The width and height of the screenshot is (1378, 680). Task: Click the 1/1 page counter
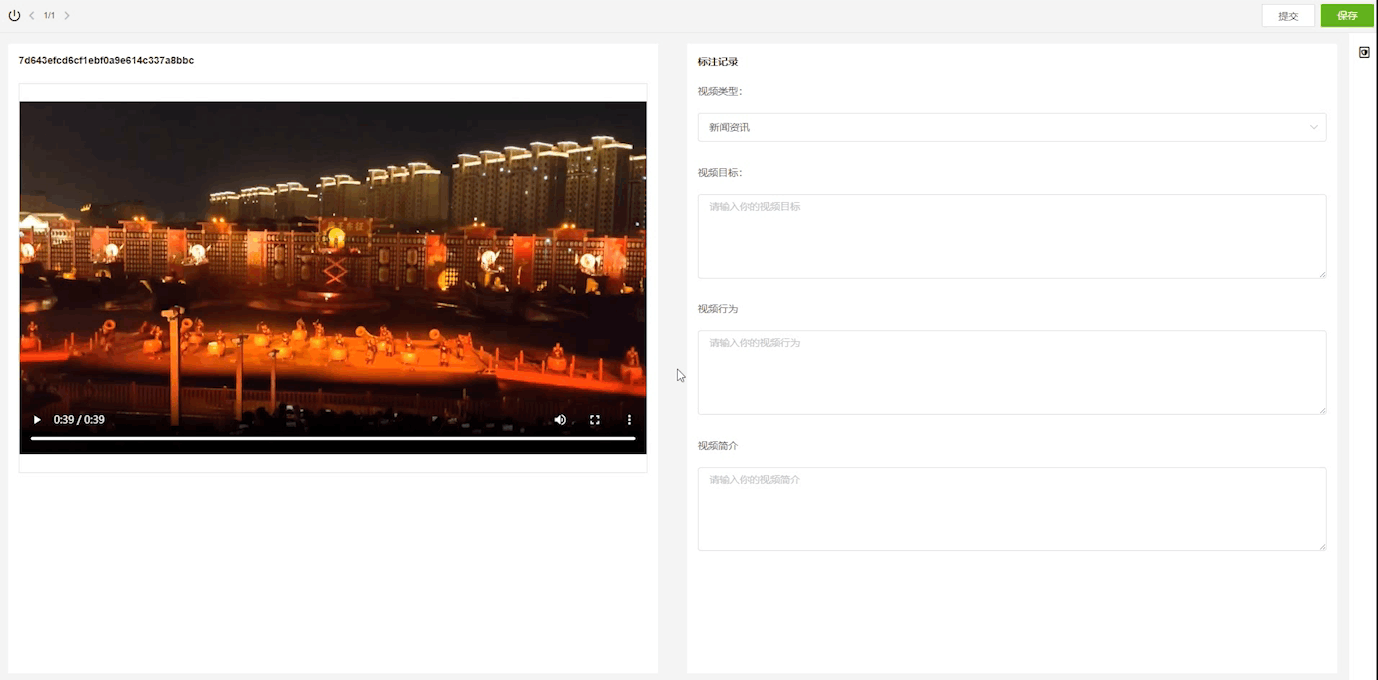click(x=50, y=16)
